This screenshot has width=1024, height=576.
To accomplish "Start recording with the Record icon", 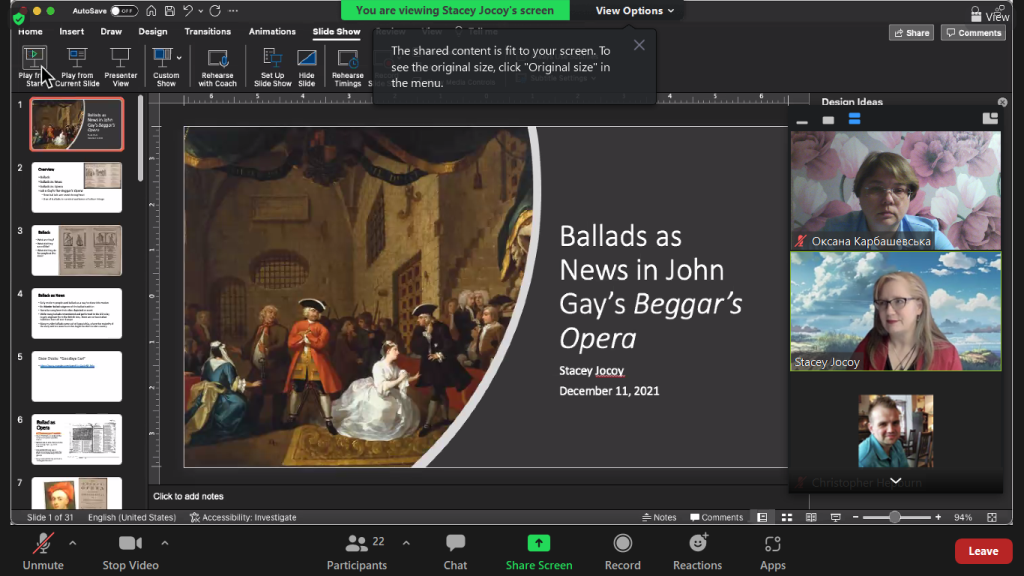I will (x=622, y=544).
